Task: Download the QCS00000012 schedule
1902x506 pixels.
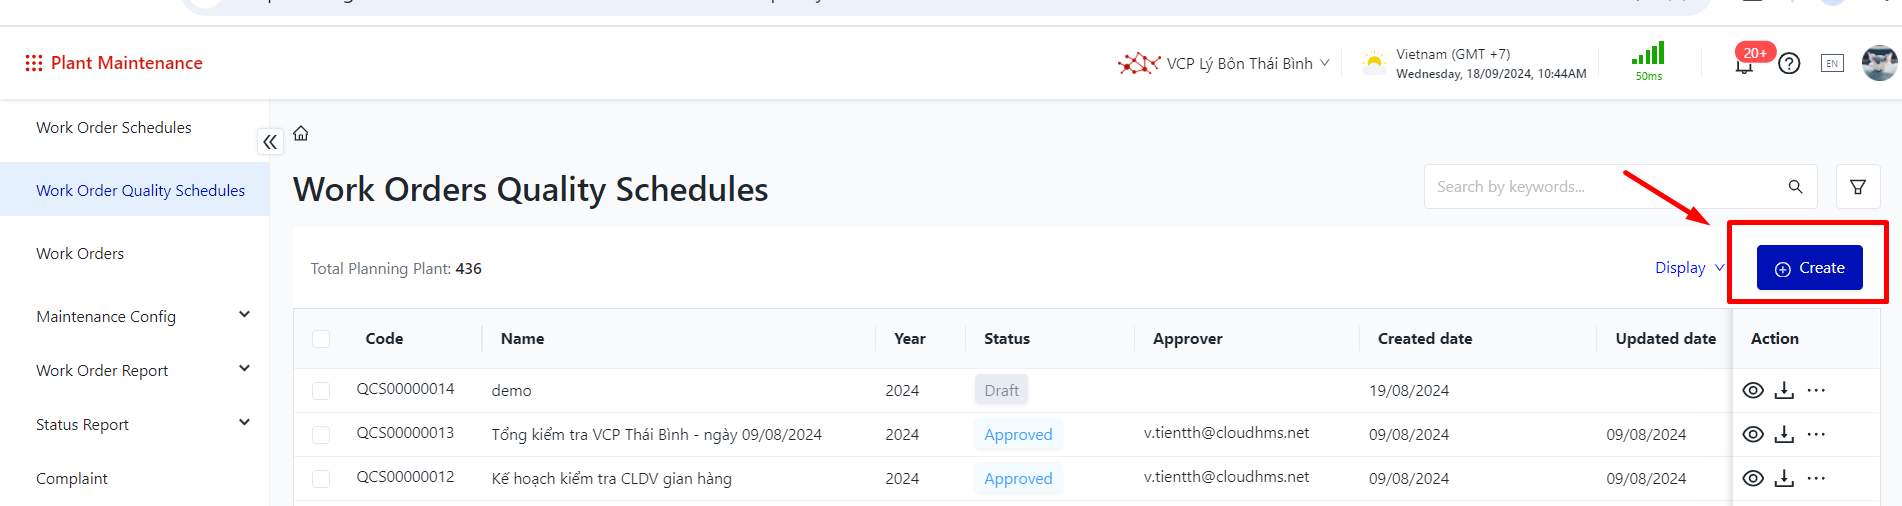Action: [1784, 479]
